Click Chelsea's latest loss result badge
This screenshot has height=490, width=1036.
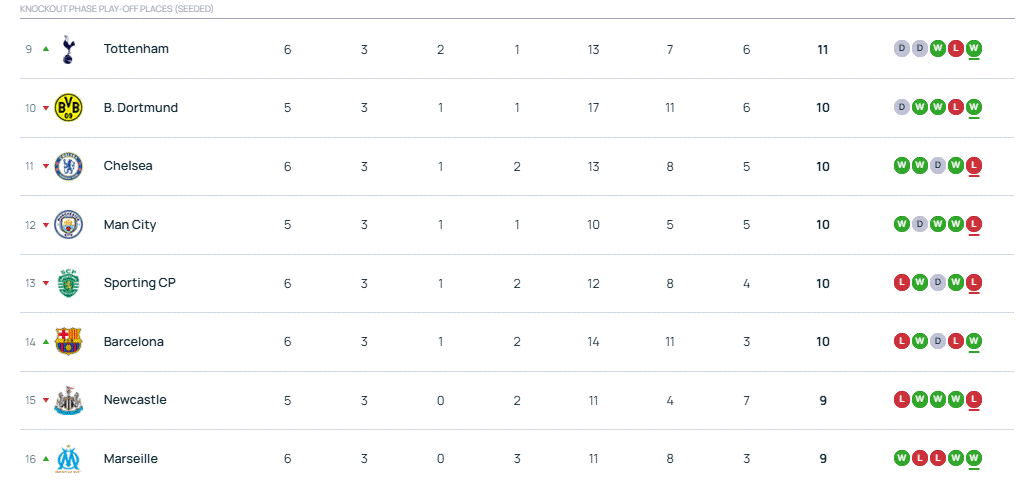[974, 165]
